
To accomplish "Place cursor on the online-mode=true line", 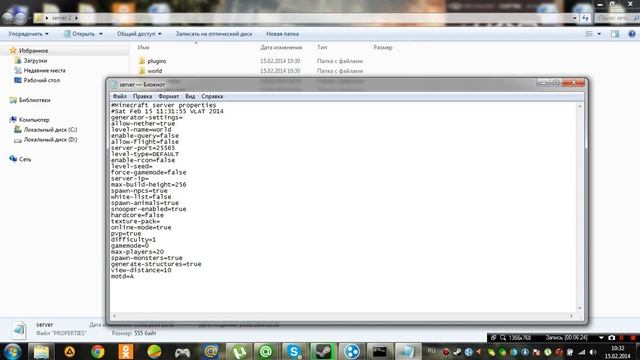I will [x=141, y=227].
